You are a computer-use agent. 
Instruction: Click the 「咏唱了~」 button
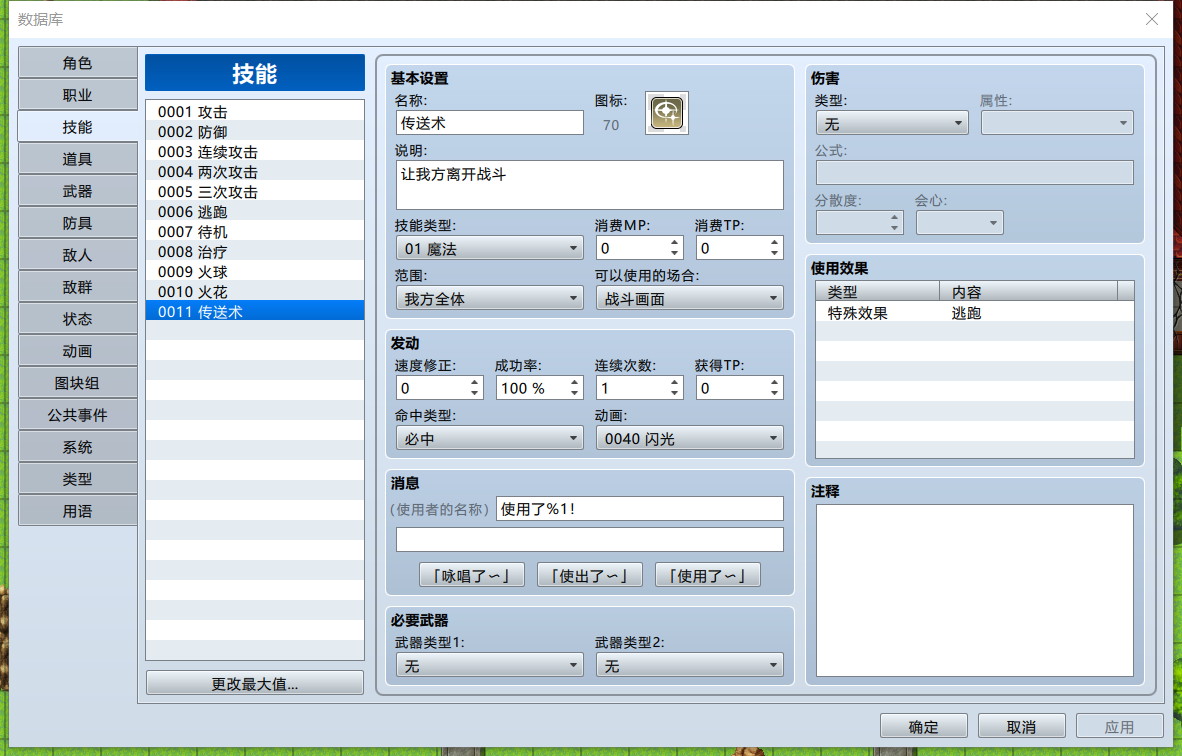pos(472,575)
